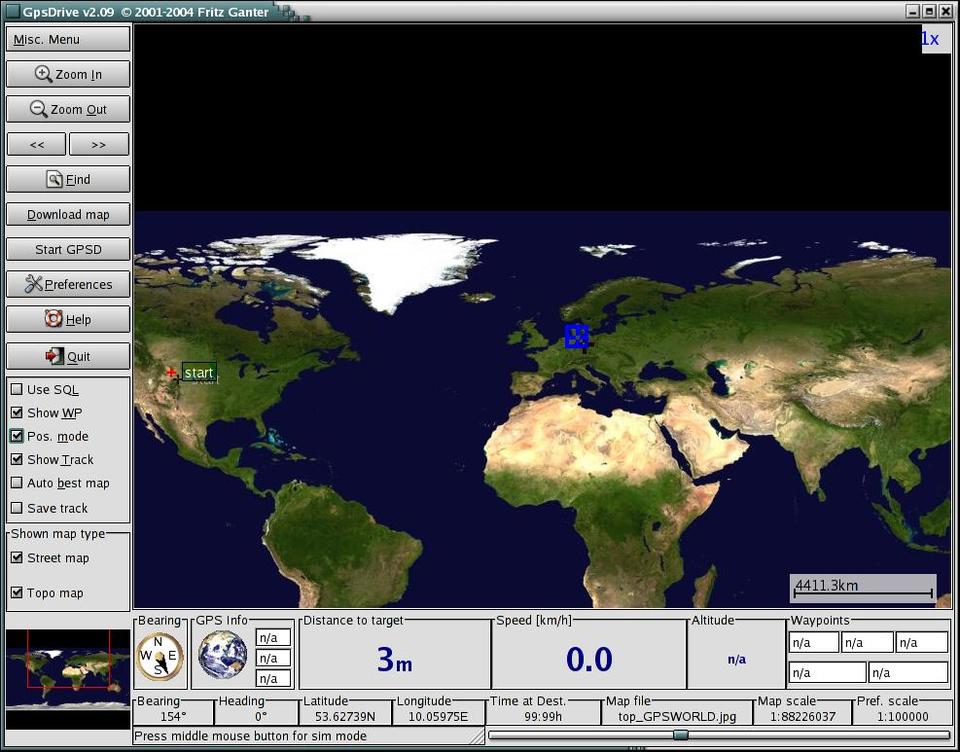Quit GpsDrive using the exit icon

tap(68, 356)
